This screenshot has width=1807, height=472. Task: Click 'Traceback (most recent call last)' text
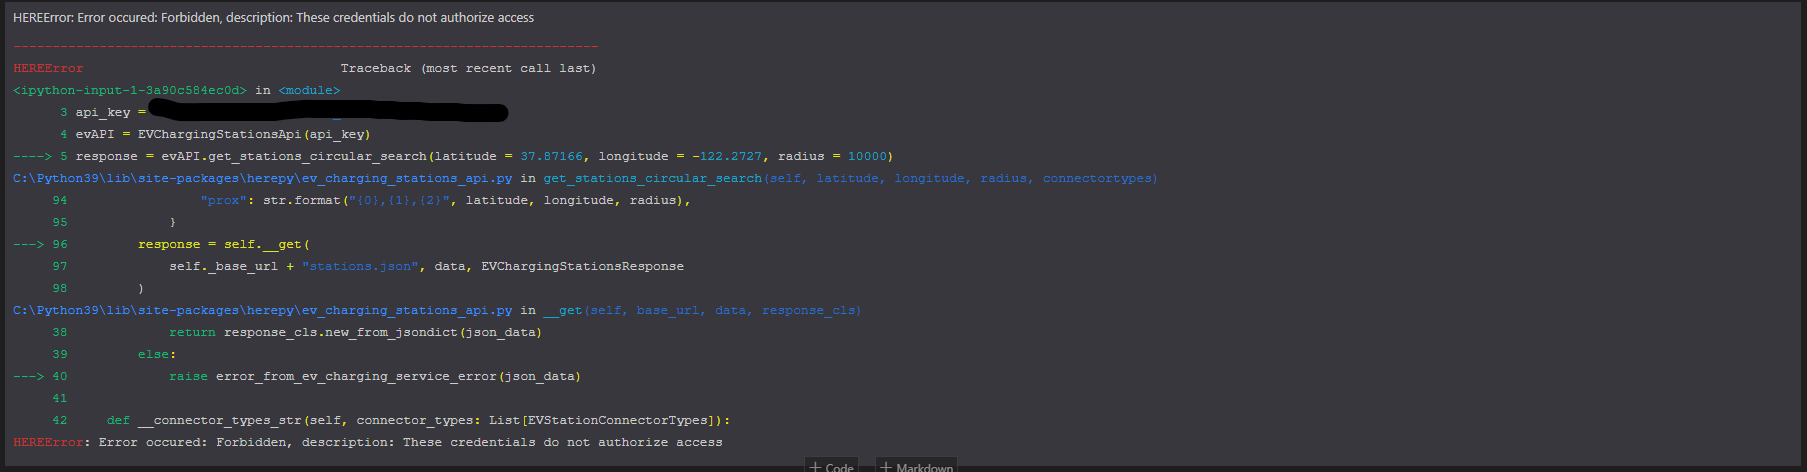(468, 68)
